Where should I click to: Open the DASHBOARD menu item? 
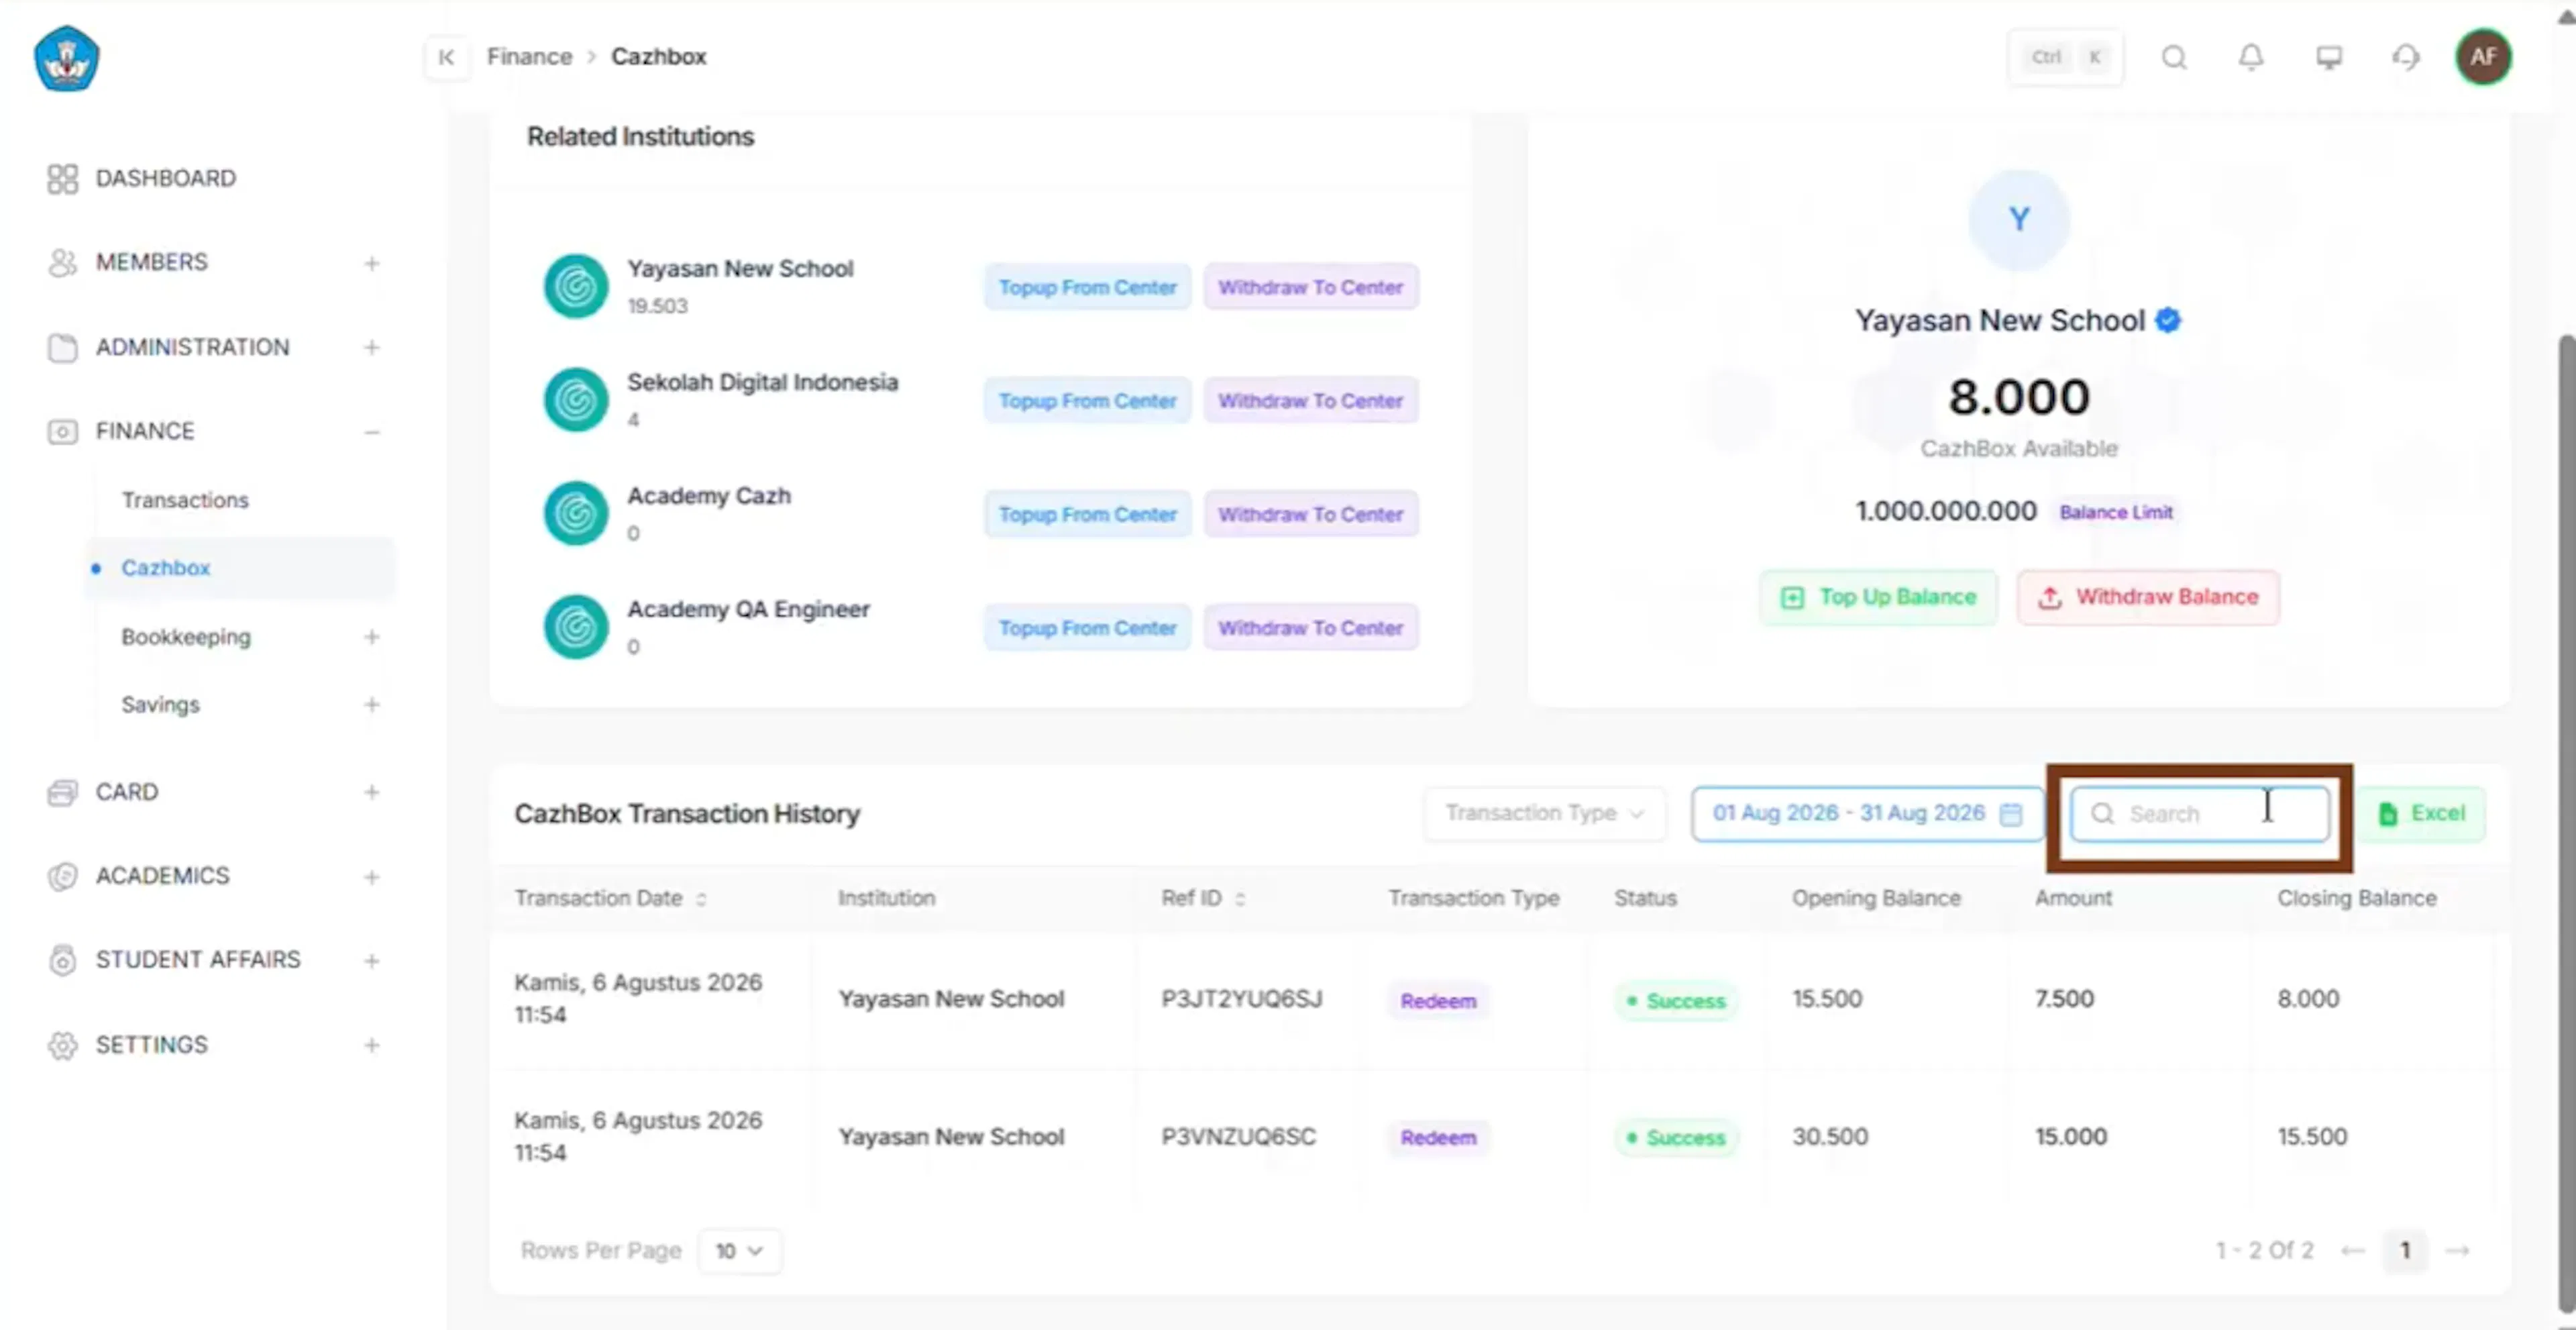pos(165,178)
